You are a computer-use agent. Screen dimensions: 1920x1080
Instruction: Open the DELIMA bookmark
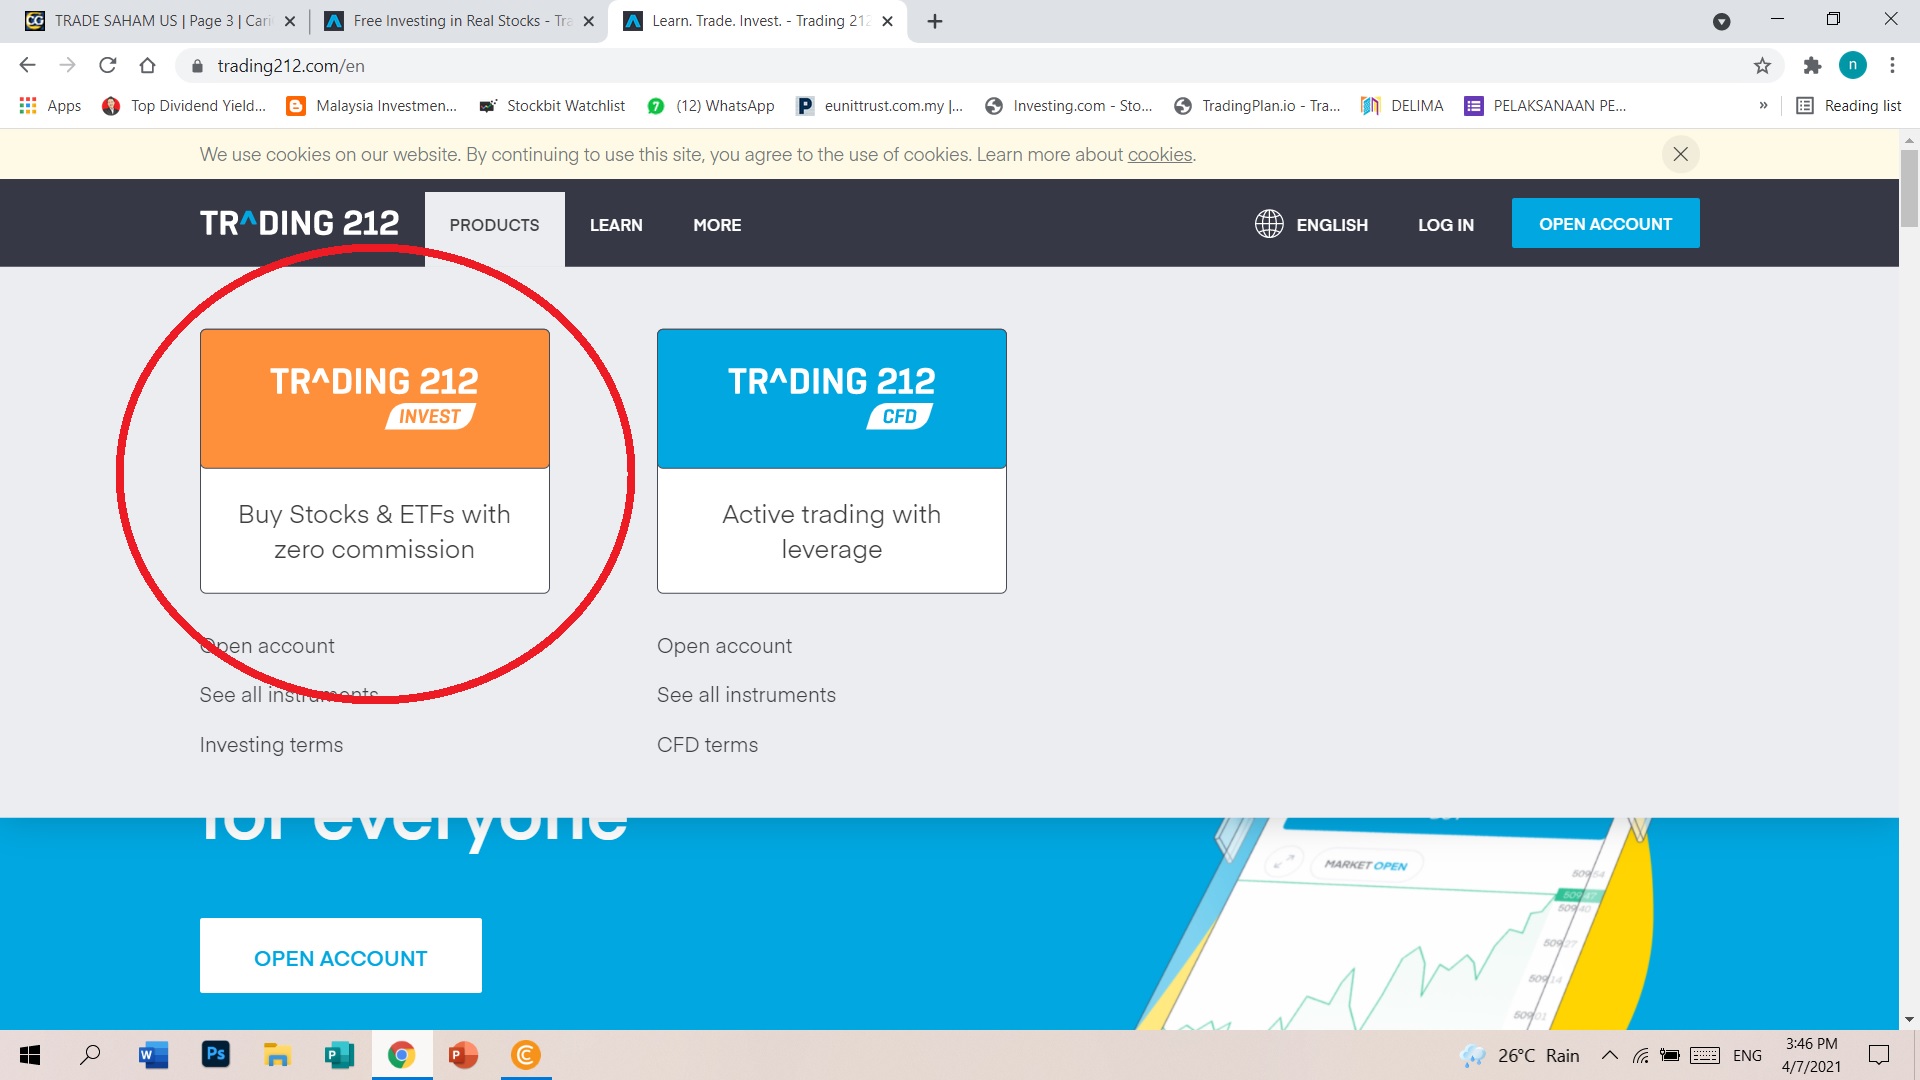point(1402,106)
